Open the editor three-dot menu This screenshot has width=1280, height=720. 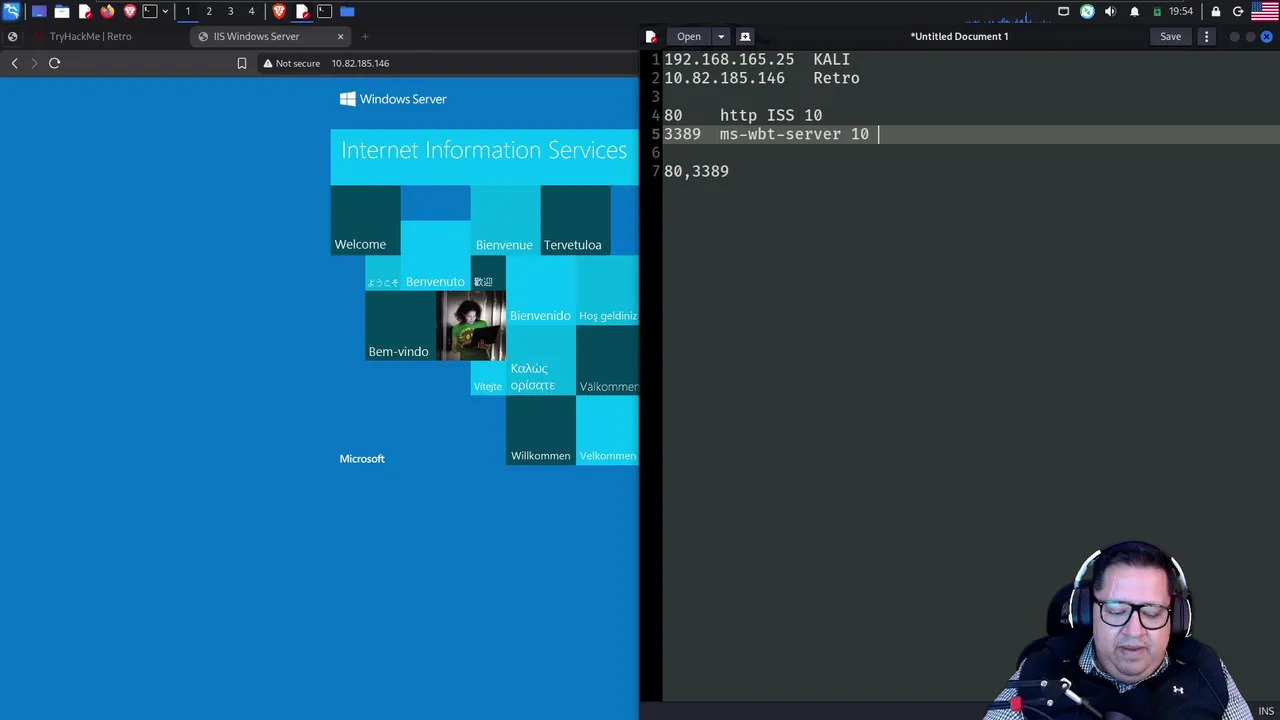point(1206,37)
